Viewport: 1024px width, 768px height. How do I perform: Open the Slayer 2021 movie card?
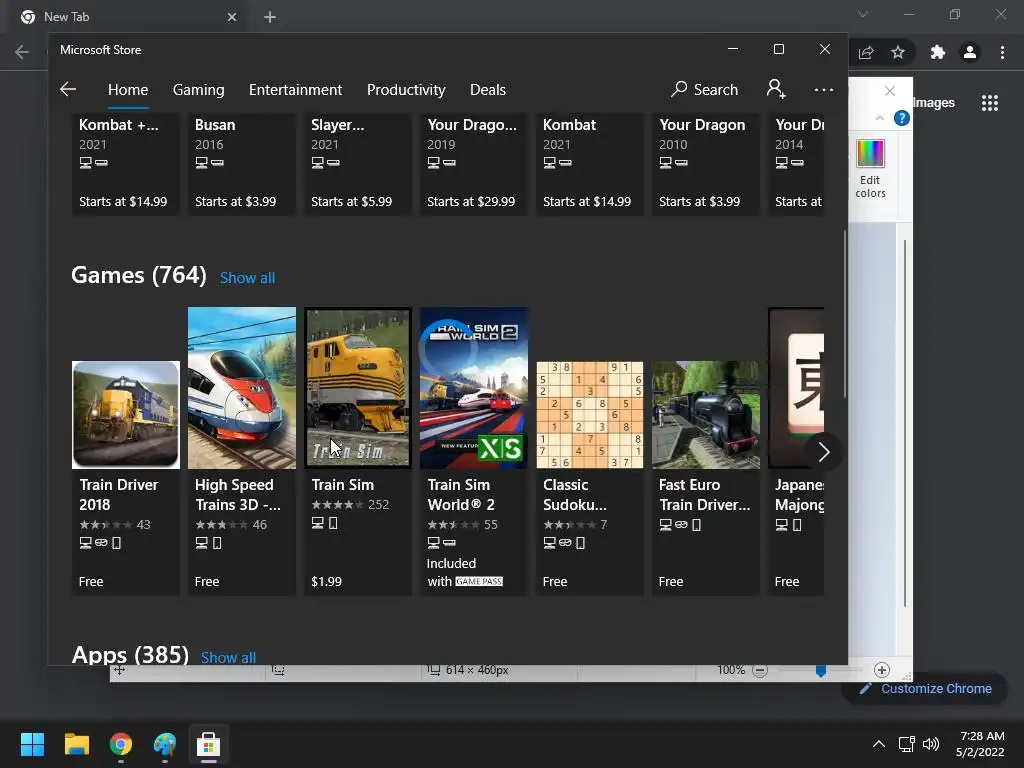point(358,164)
